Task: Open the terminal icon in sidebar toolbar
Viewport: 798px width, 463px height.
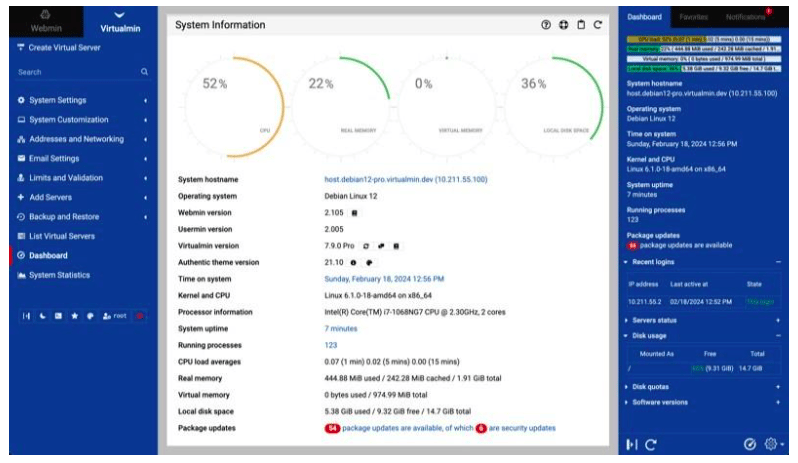Action: (59, 316)
